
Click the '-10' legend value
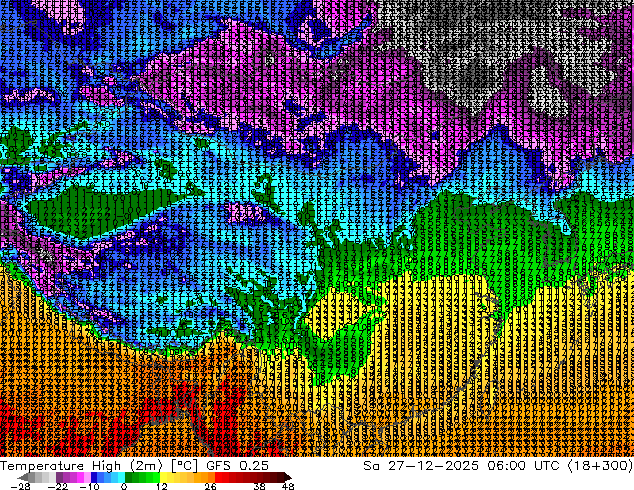pos(89,486)
